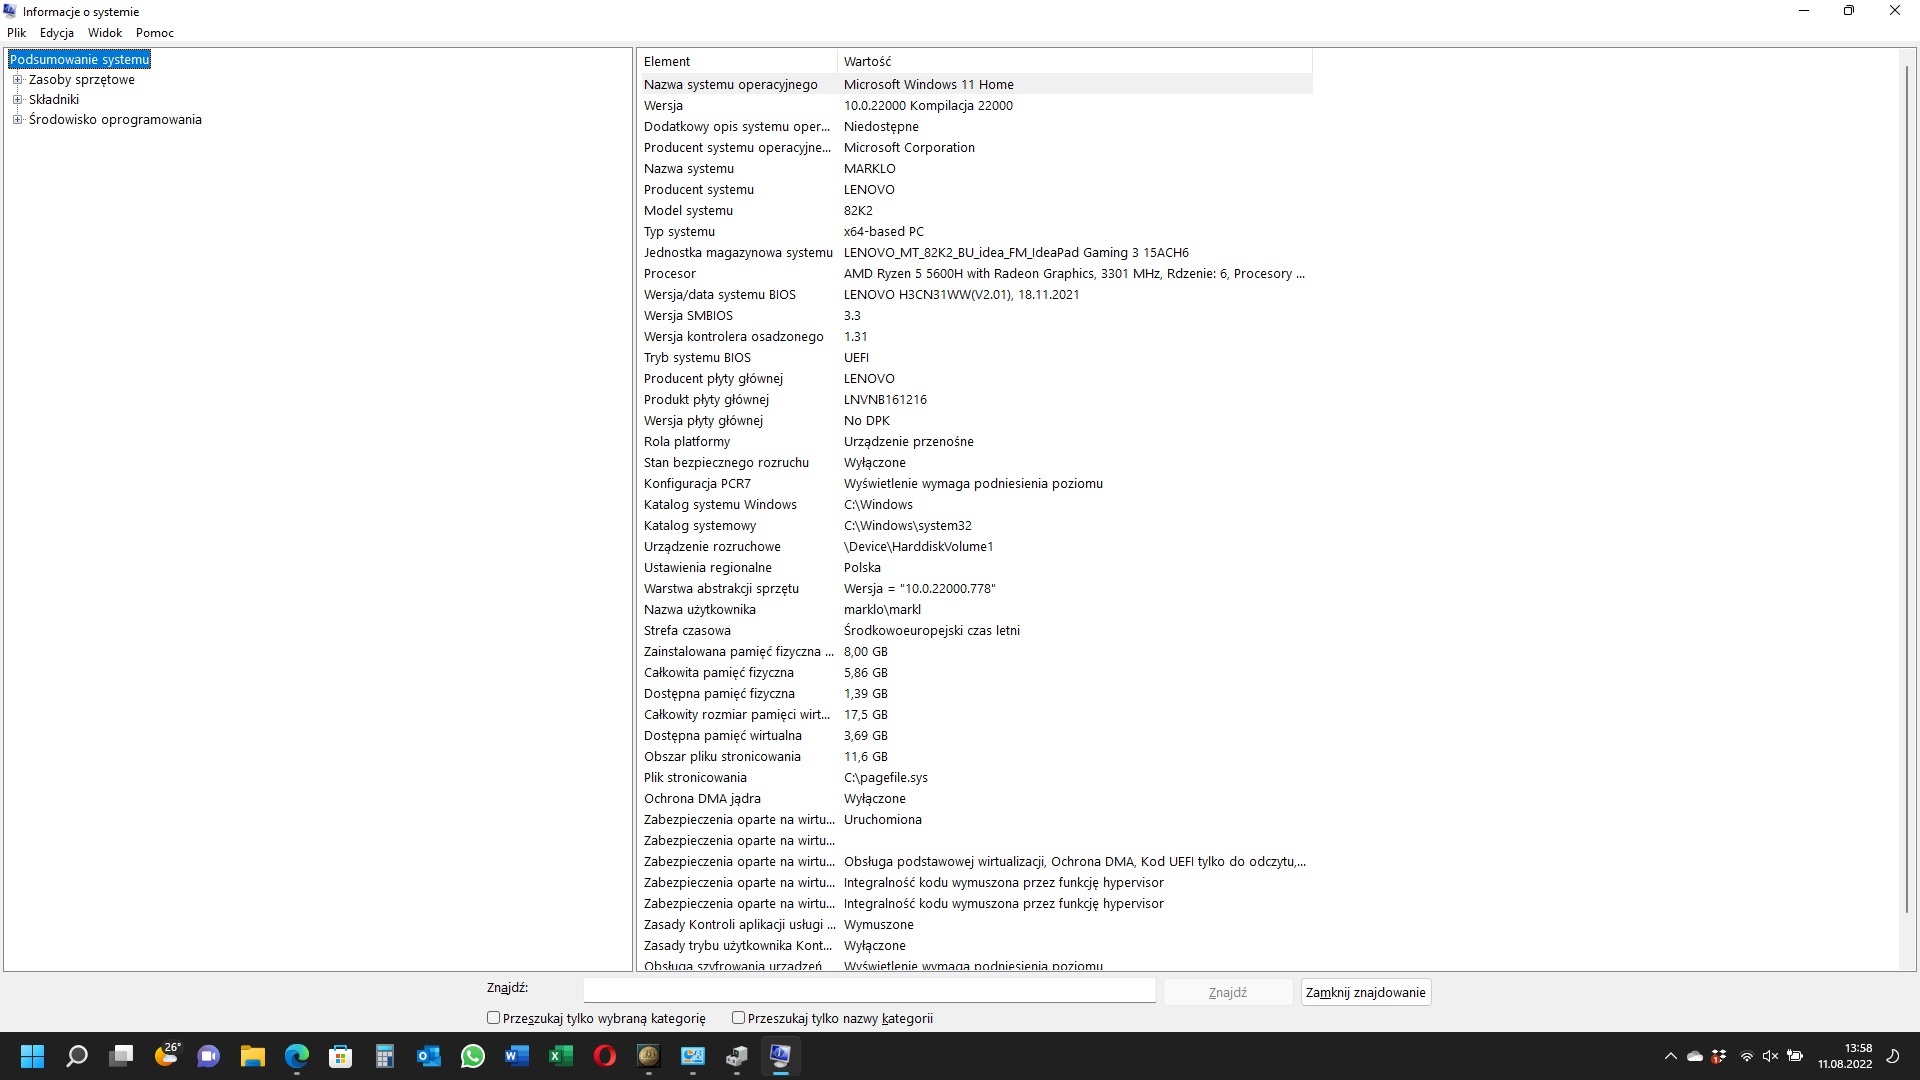Open Microsoft Store from the taskbar
This screenshot has height=1080, width=1920.
[x=341, y=1056]
